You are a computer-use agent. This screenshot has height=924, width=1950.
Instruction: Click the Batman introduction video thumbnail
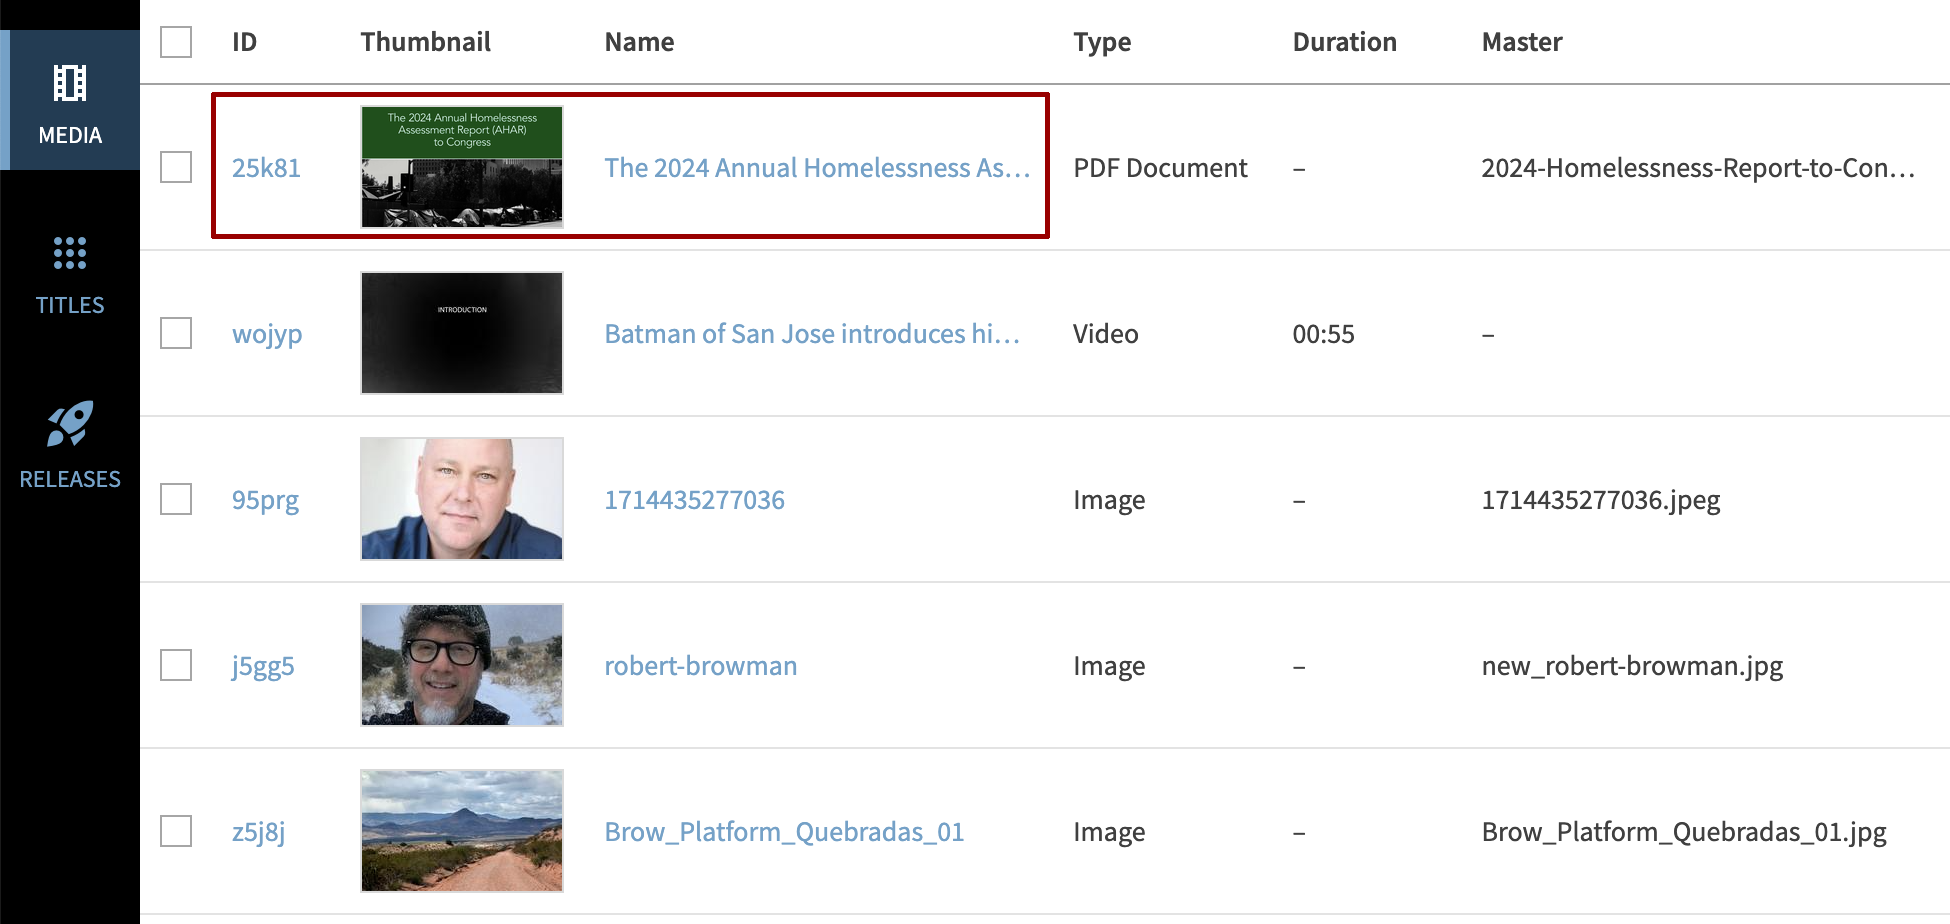tap(461, 333)
